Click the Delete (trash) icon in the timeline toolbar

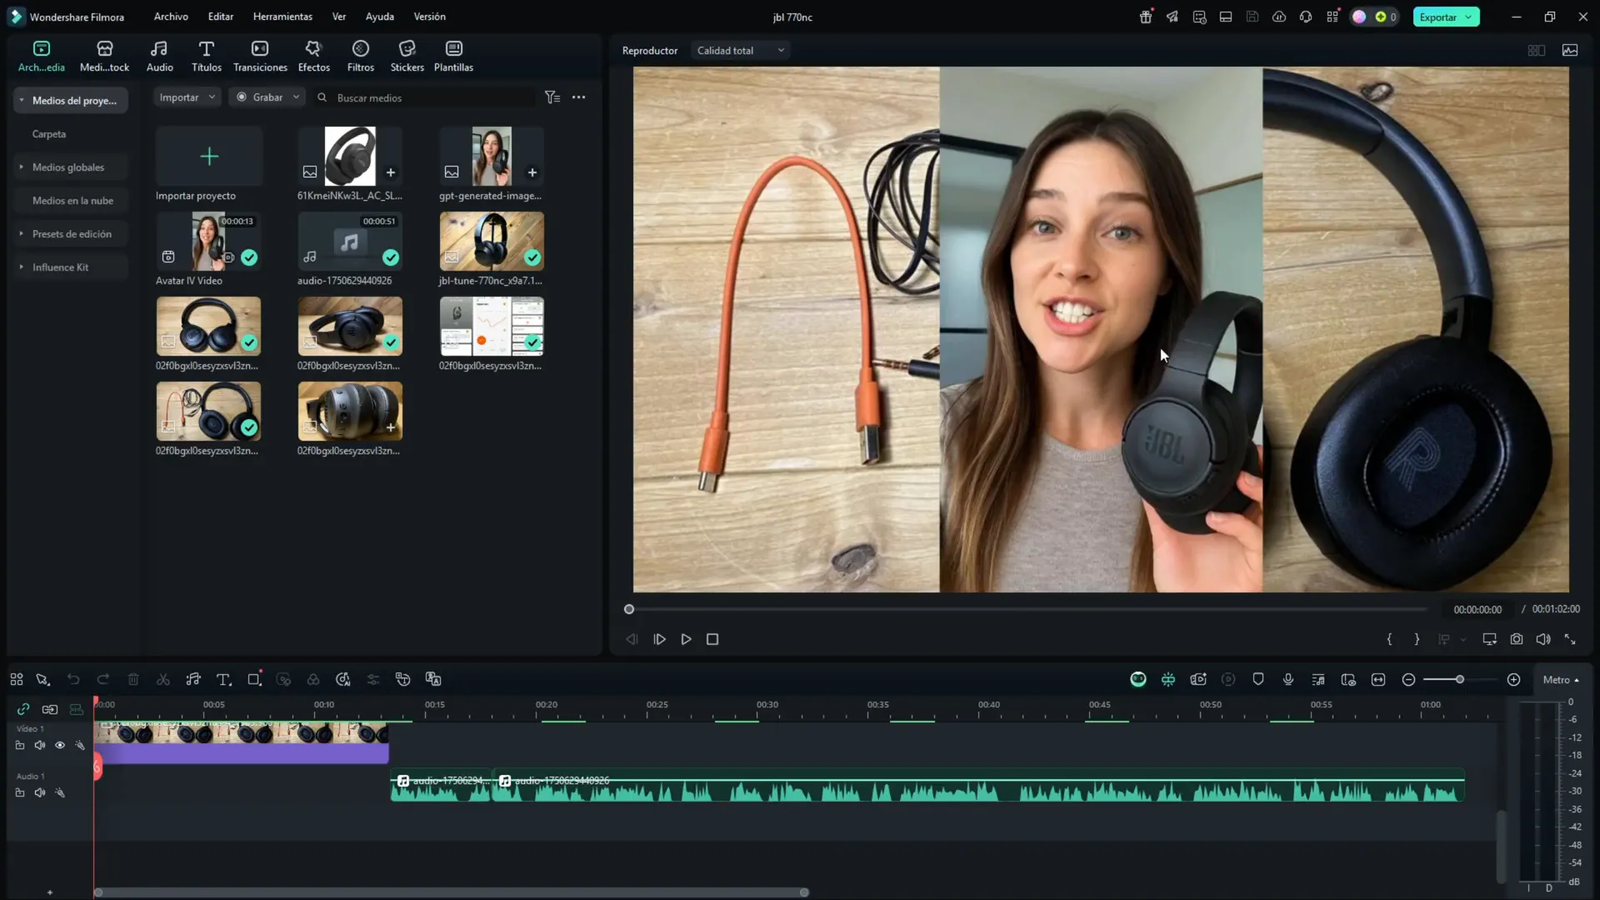tap(133, 679)
